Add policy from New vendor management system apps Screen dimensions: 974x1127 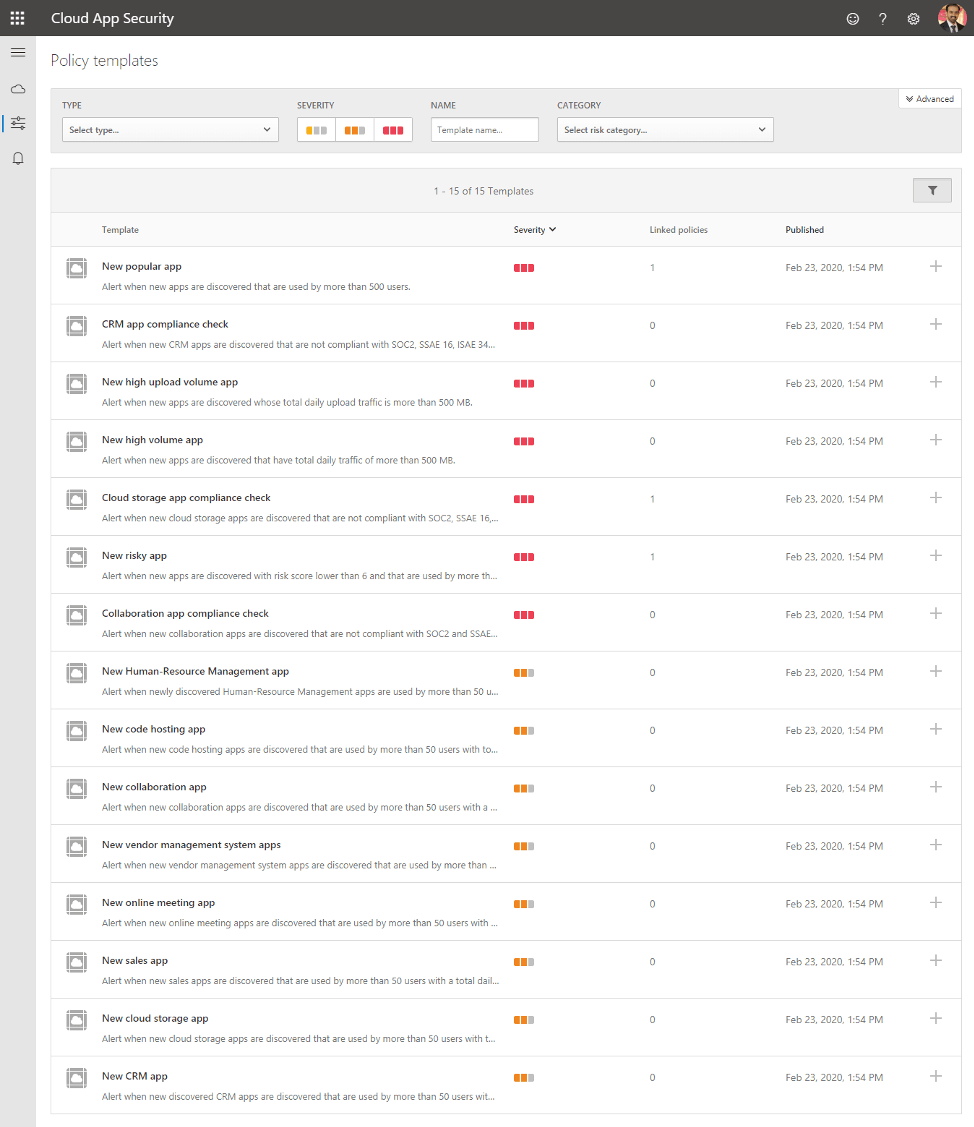[x=936, y=845]
